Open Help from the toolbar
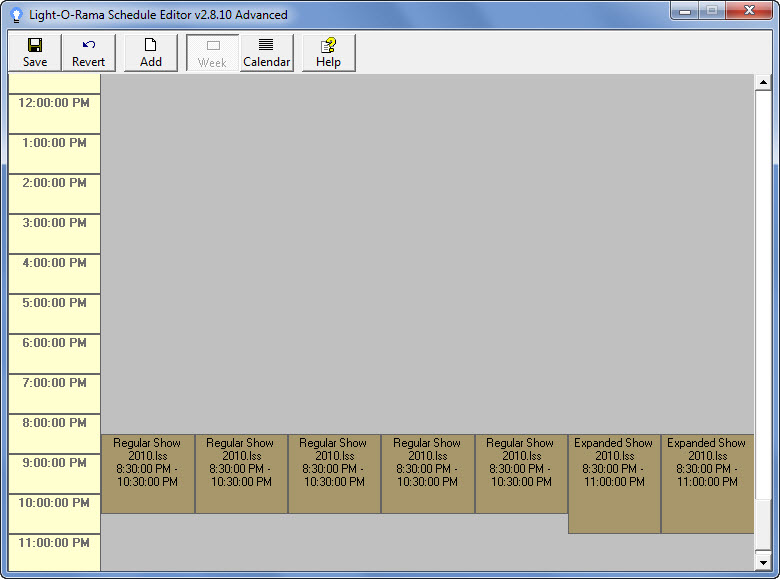This screenshot has width=780, height=579. tap(328, 53)
